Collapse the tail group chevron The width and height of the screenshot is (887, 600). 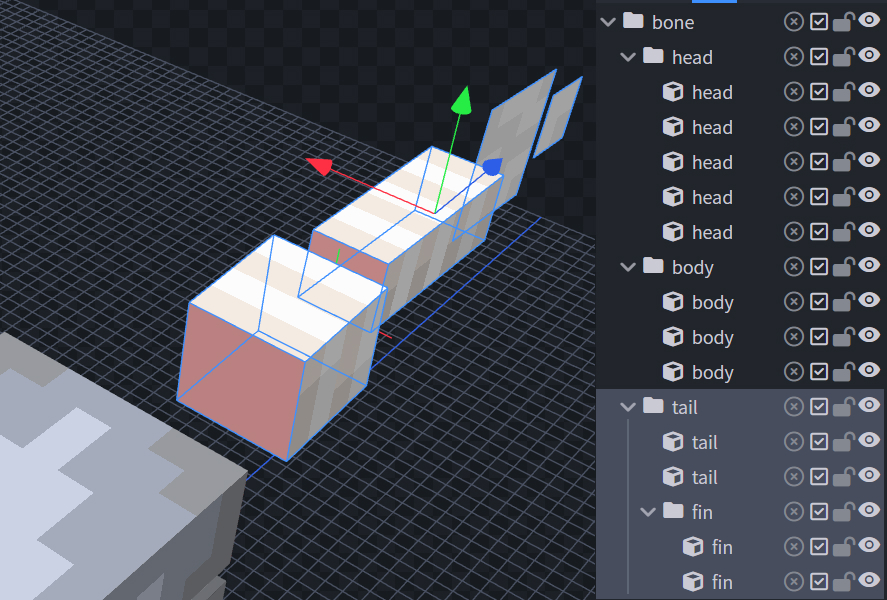(628, 407)
